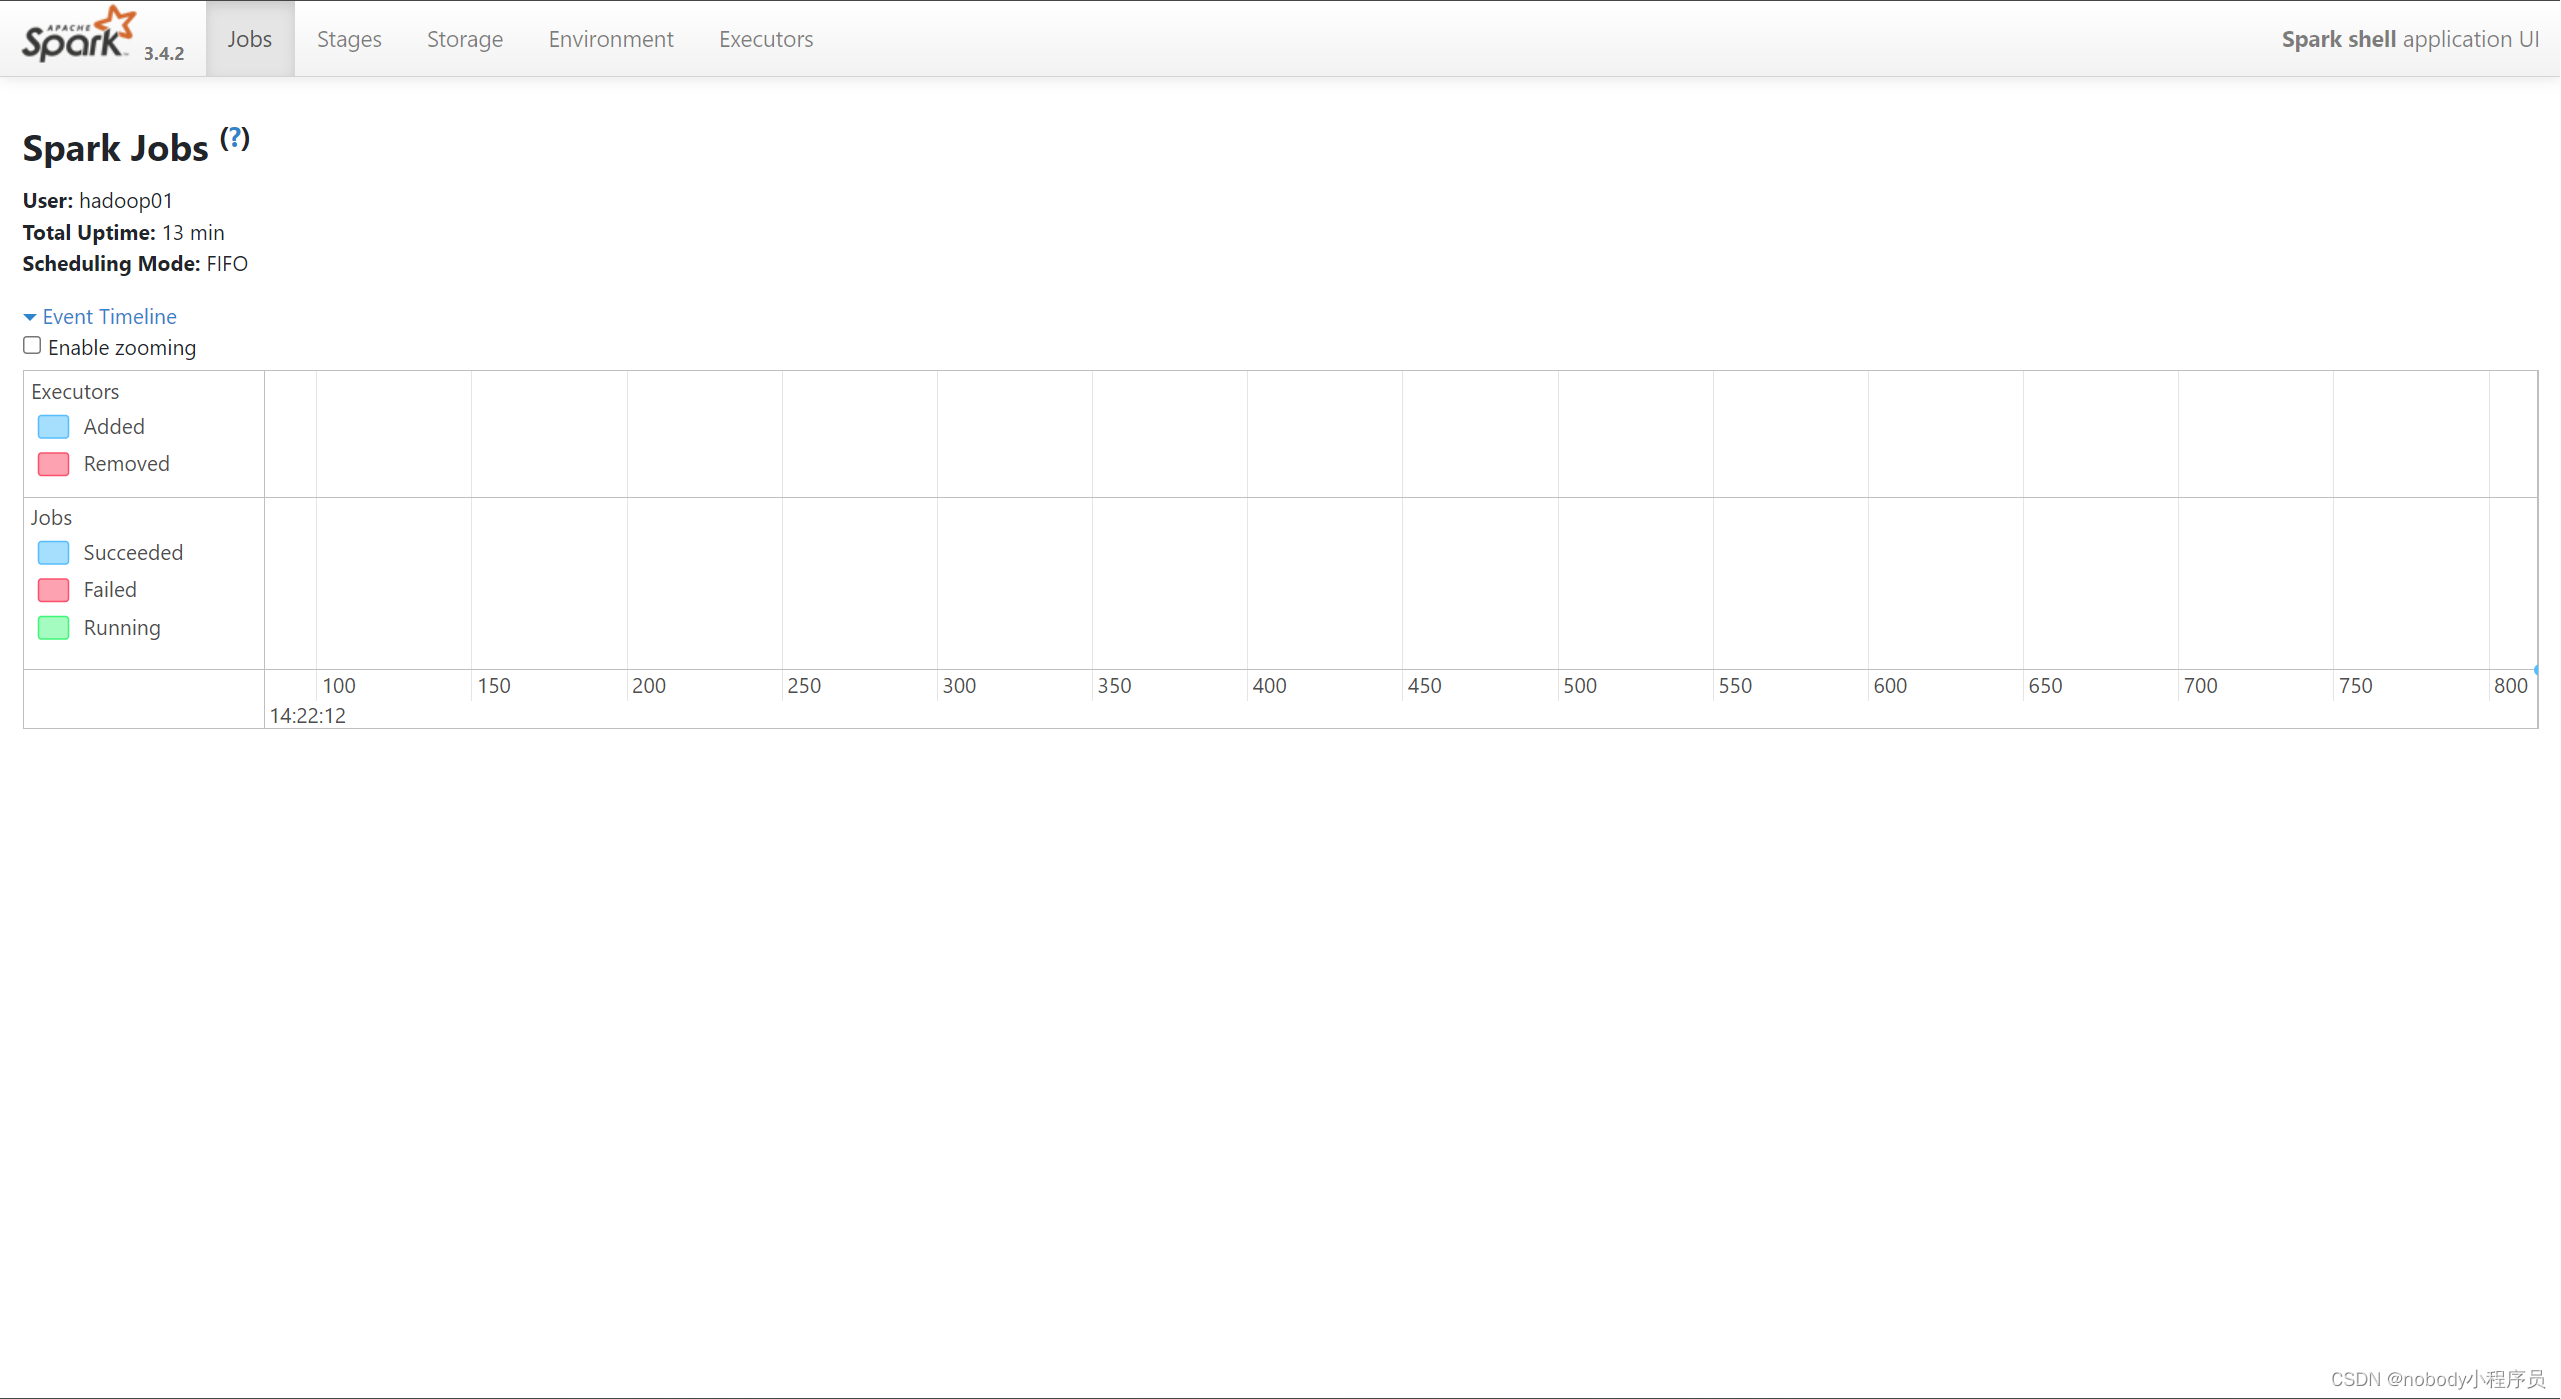The height and width of the screenshot is (1399, 2561).
Task: Click the 14:22:12 timeline timestamp
Action: pyautogui.click(x=307, y=716)
